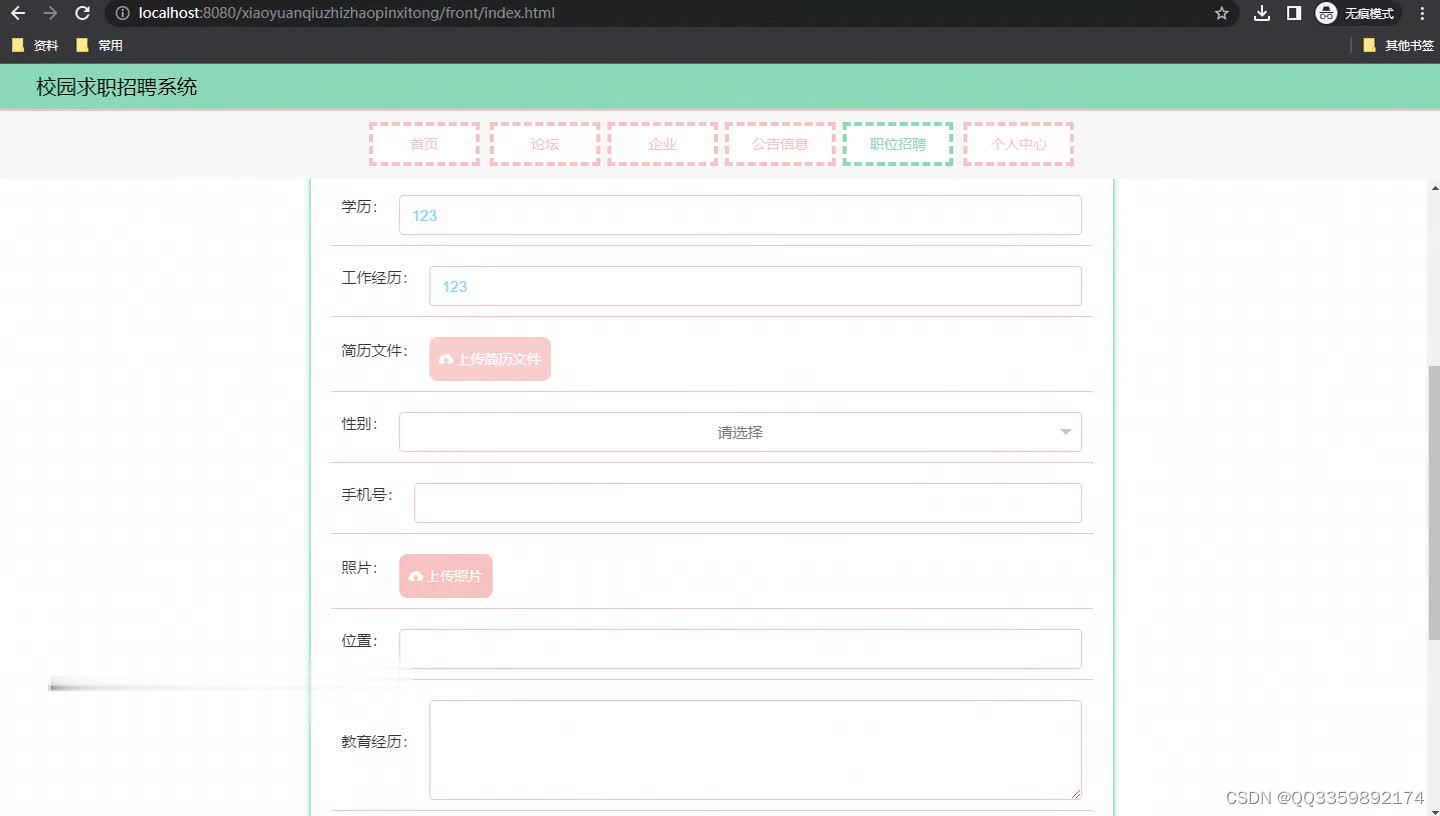This screenshot has width=1440, height=816.
Task: Click the 校园求职招聘系统 site title
Action: tap(117, 87)
